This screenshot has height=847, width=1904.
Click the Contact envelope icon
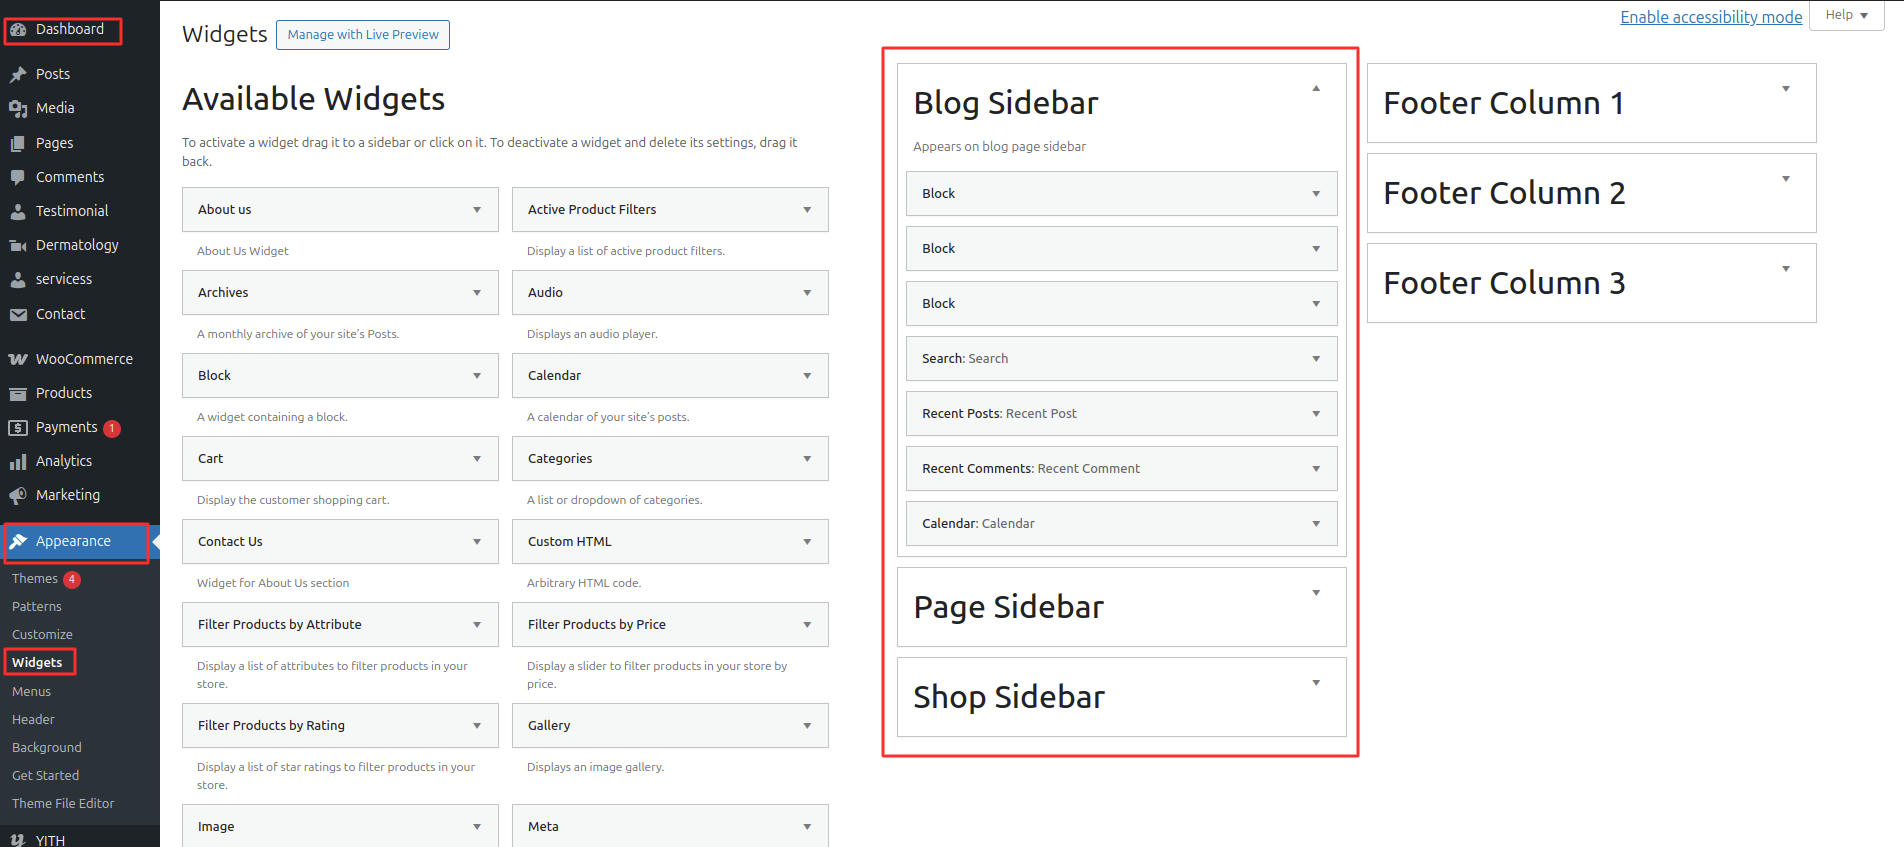[18, 314]
